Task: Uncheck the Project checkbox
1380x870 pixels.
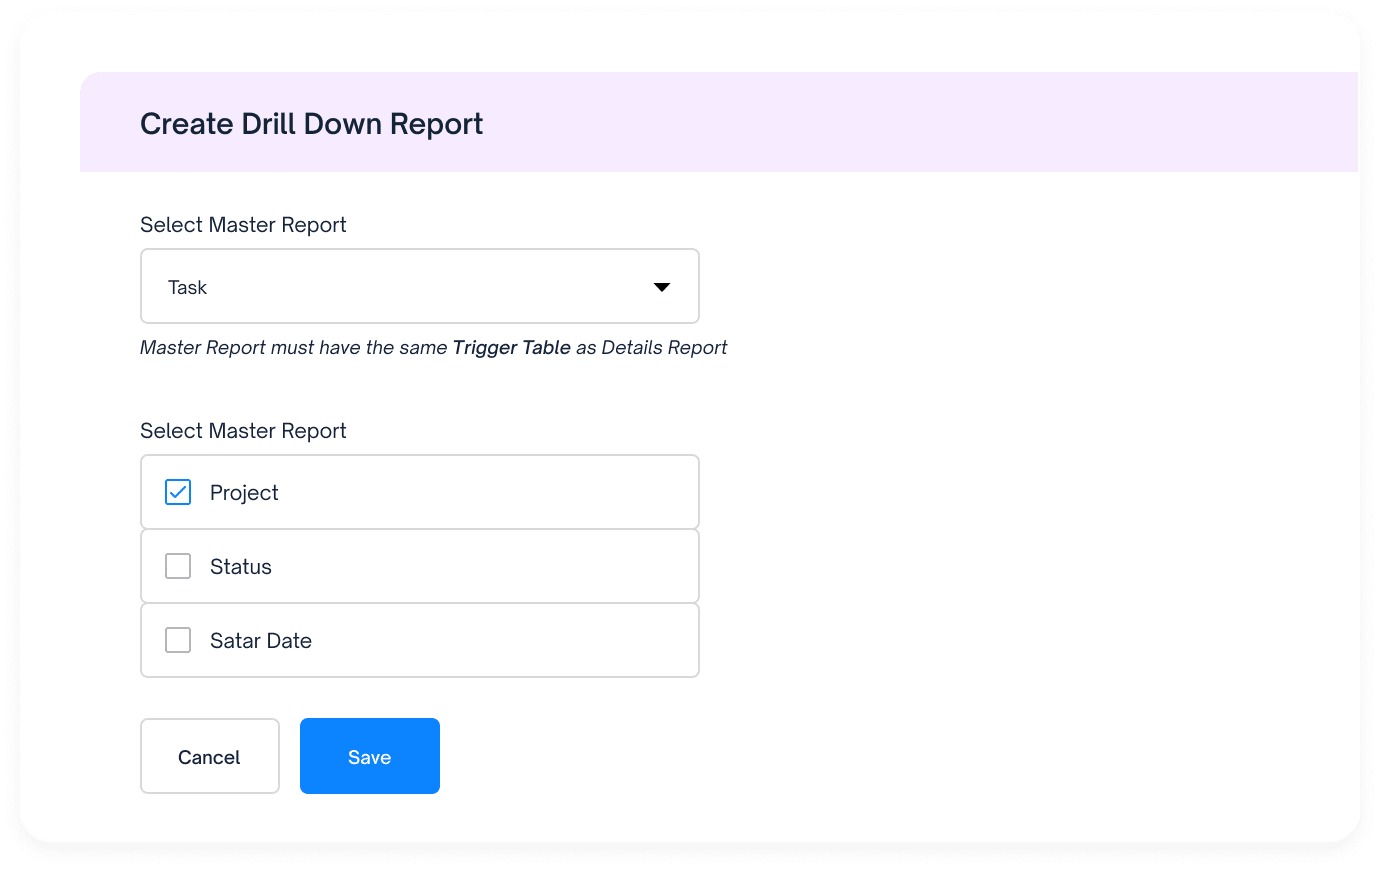Action: coord(178,492)
